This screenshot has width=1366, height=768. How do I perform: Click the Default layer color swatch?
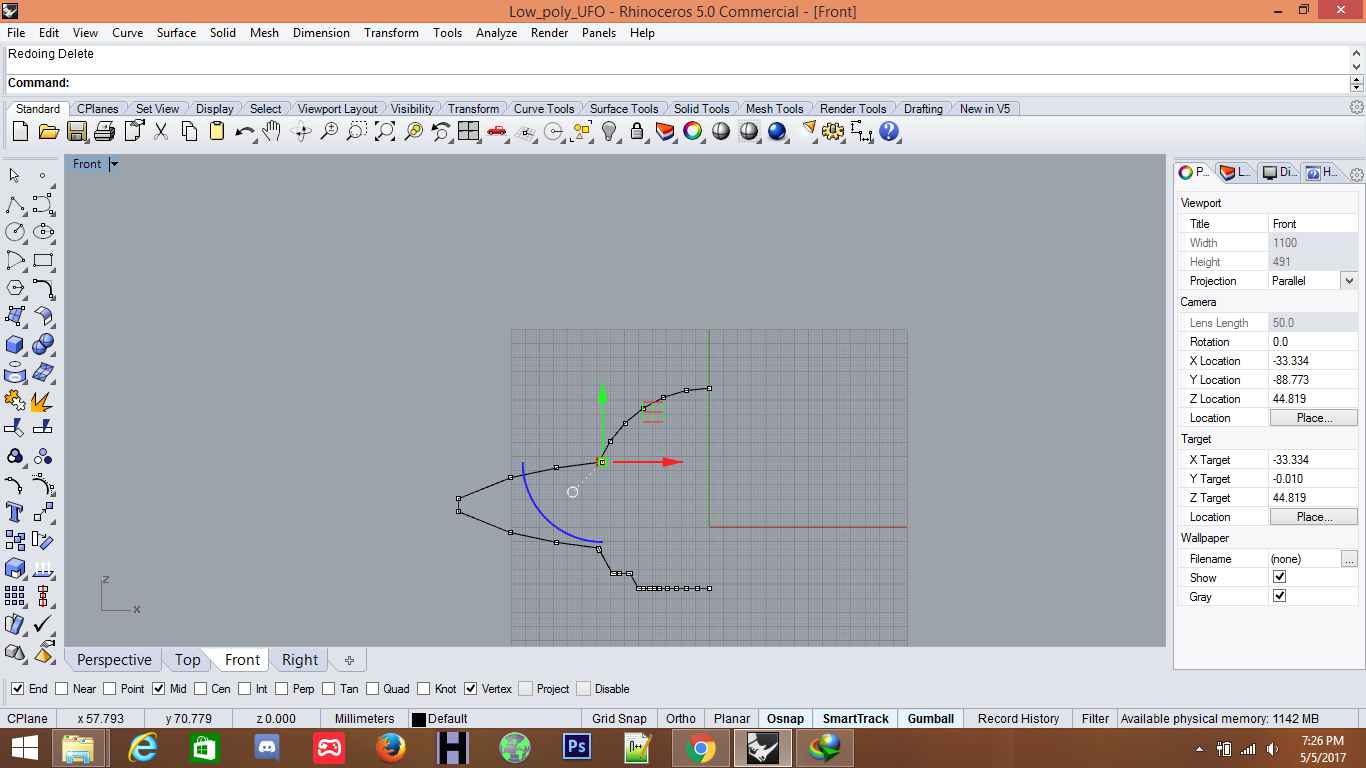[419, 719]
